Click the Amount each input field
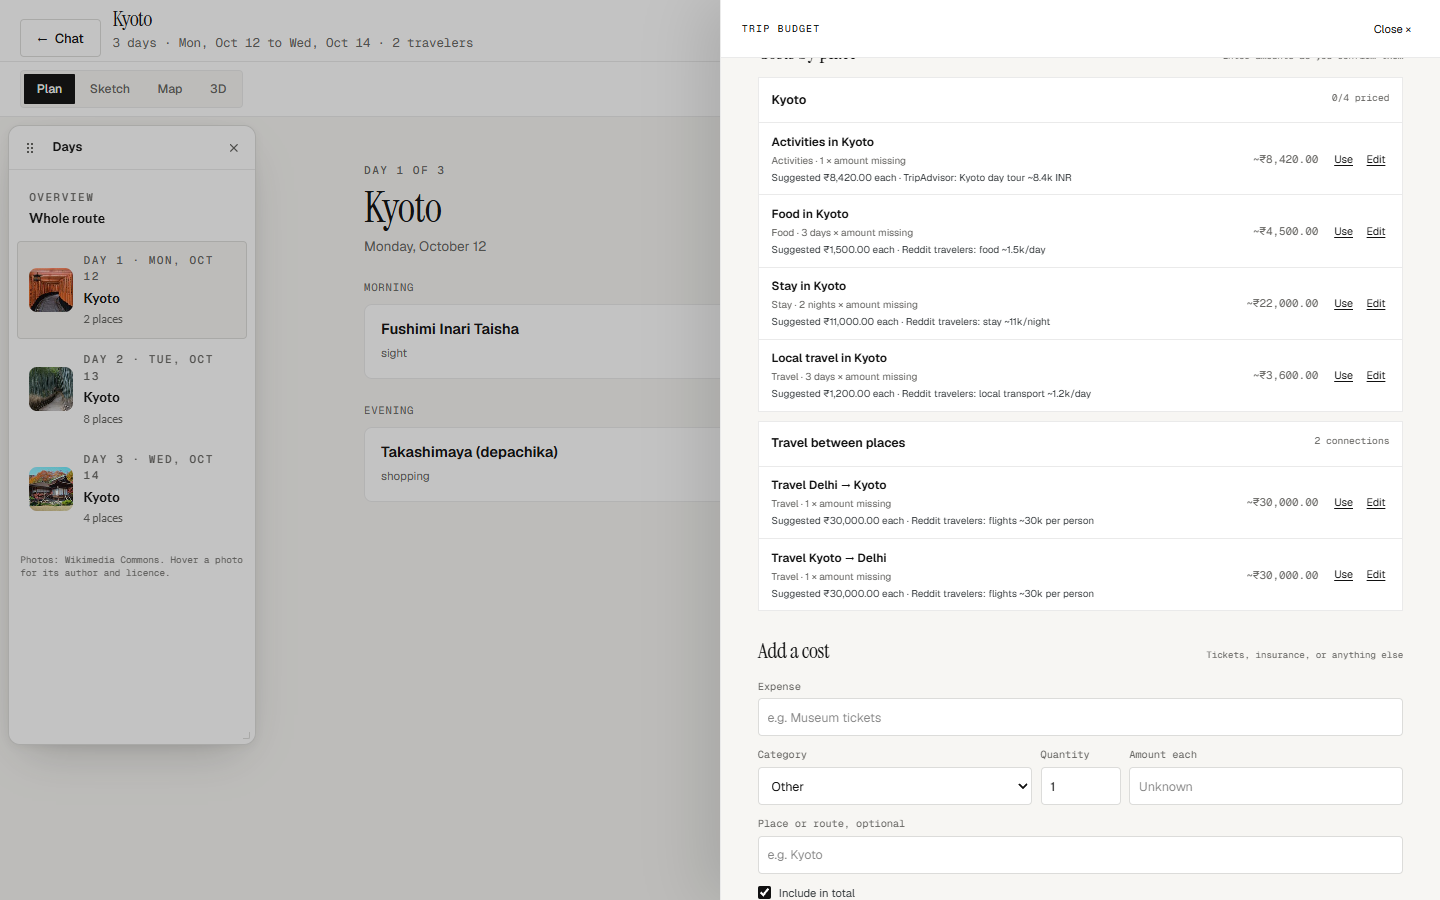The height and width of the screenshot is (900, 1440). [x=1265, y=786]
